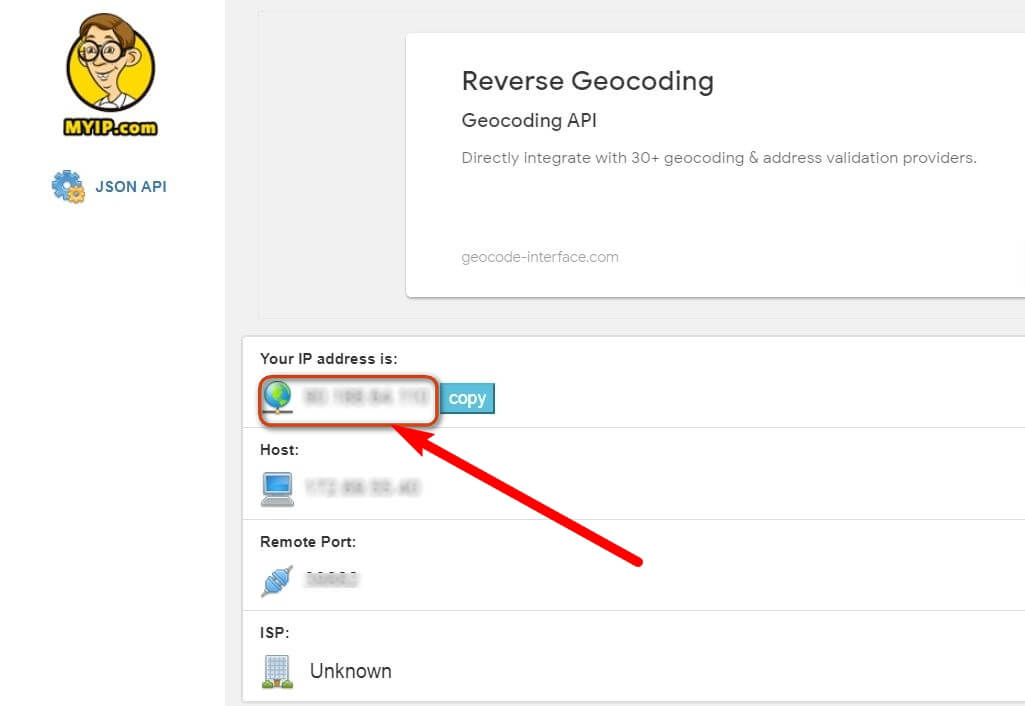Open the Reverse Geocoding ad title
The width and height of the screenshot is (1025, 706).
(587, 81)
